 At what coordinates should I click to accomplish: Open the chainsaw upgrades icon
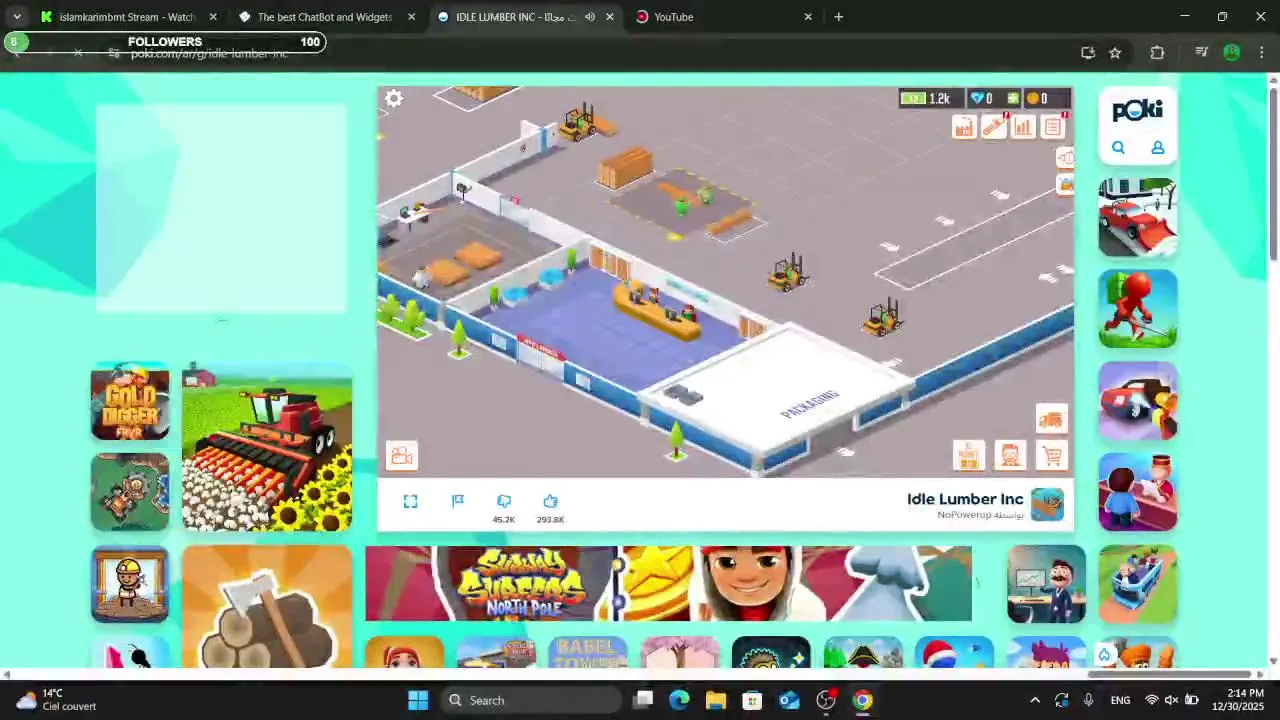994,127
